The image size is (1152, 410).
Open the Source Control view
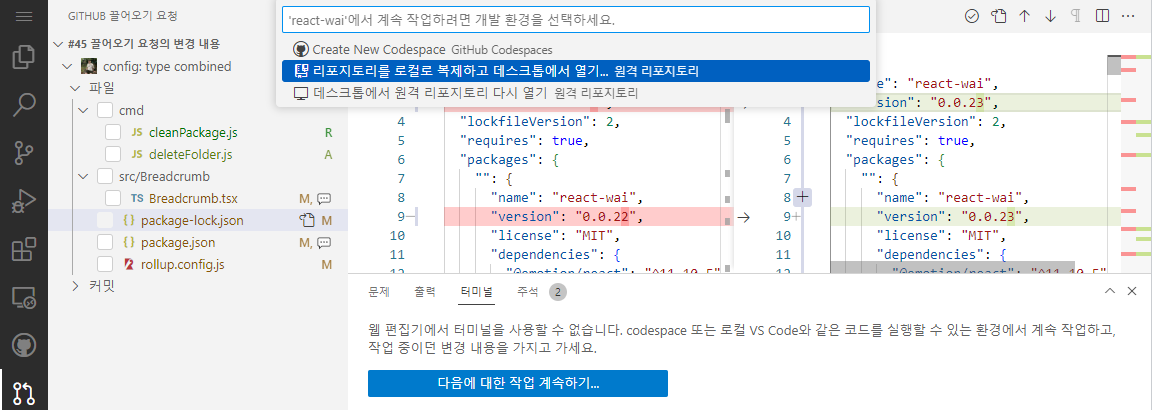coord(24,154)
